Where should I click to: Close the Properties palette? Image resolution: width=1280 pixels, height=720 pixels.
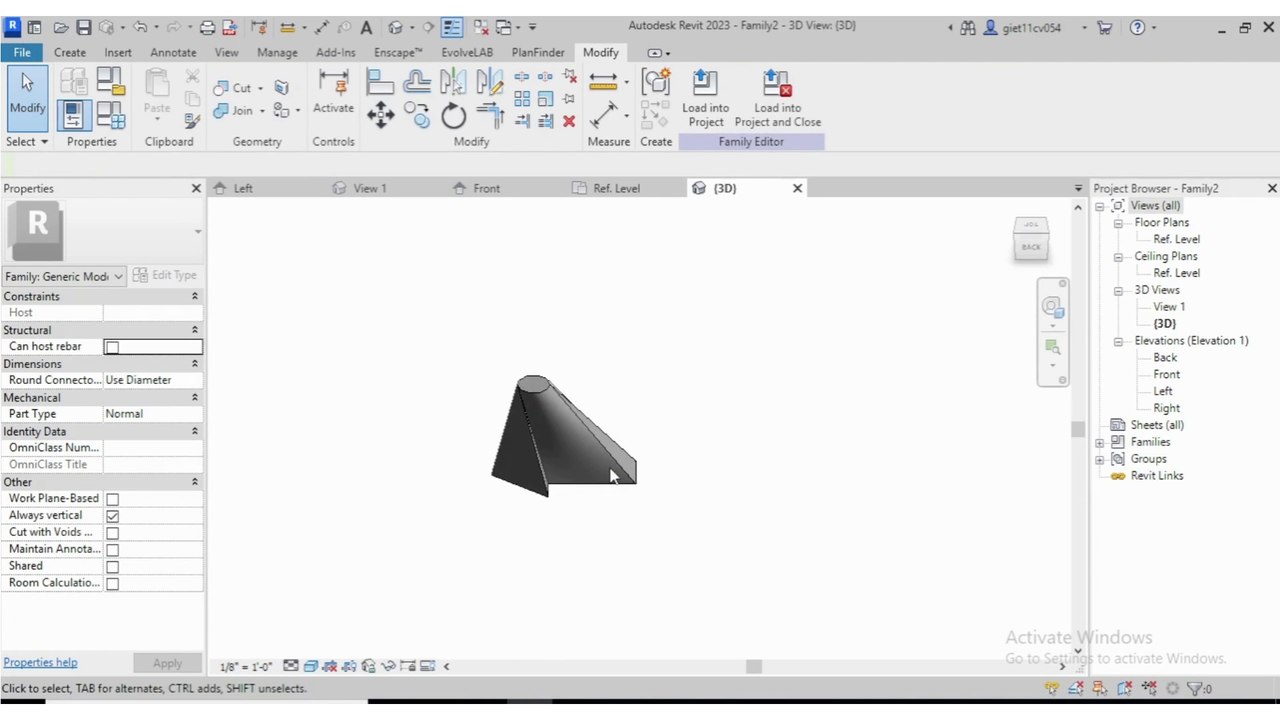pos(196,188)
